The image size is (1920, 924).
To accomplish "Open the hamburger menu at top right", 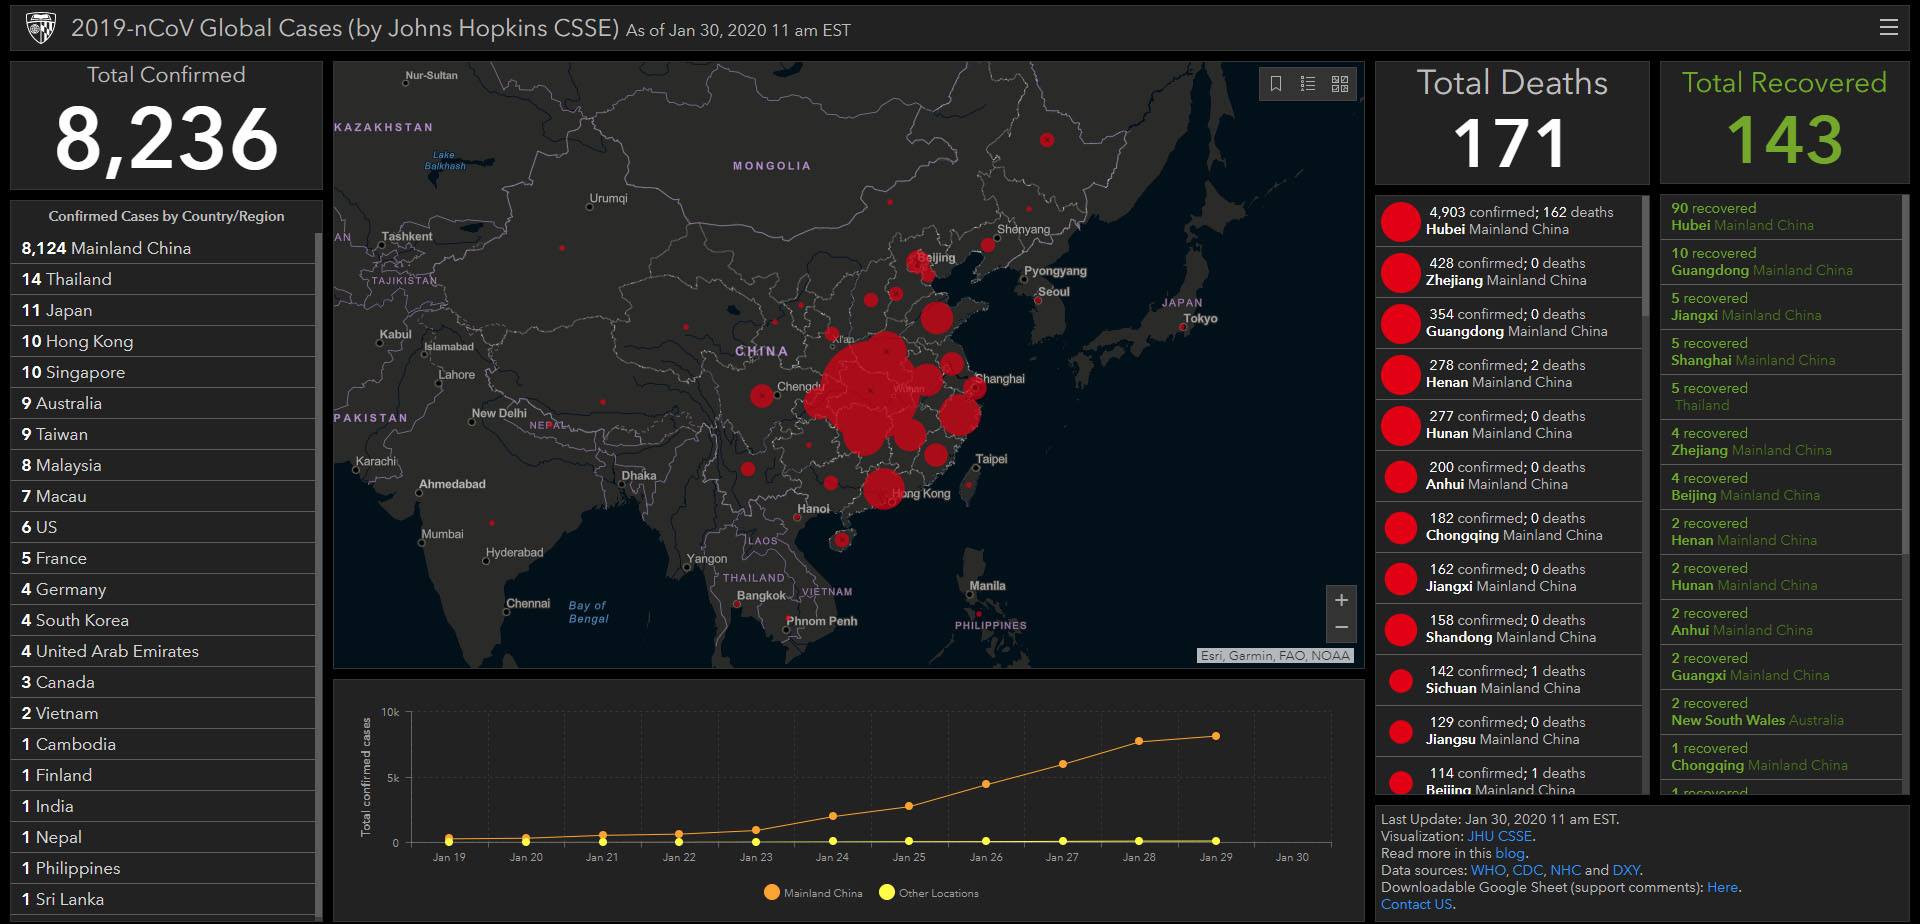I will (1888, 27).
